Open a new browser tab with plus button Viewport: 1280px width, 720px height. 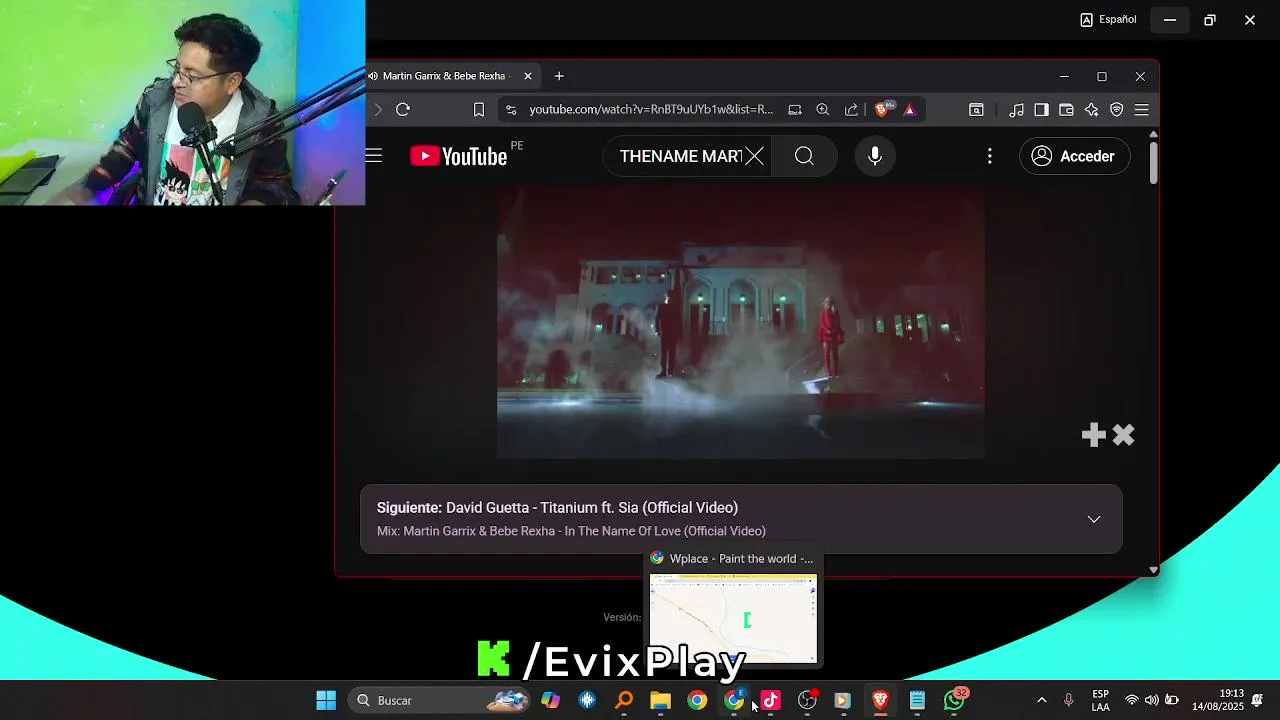[559, 76]
